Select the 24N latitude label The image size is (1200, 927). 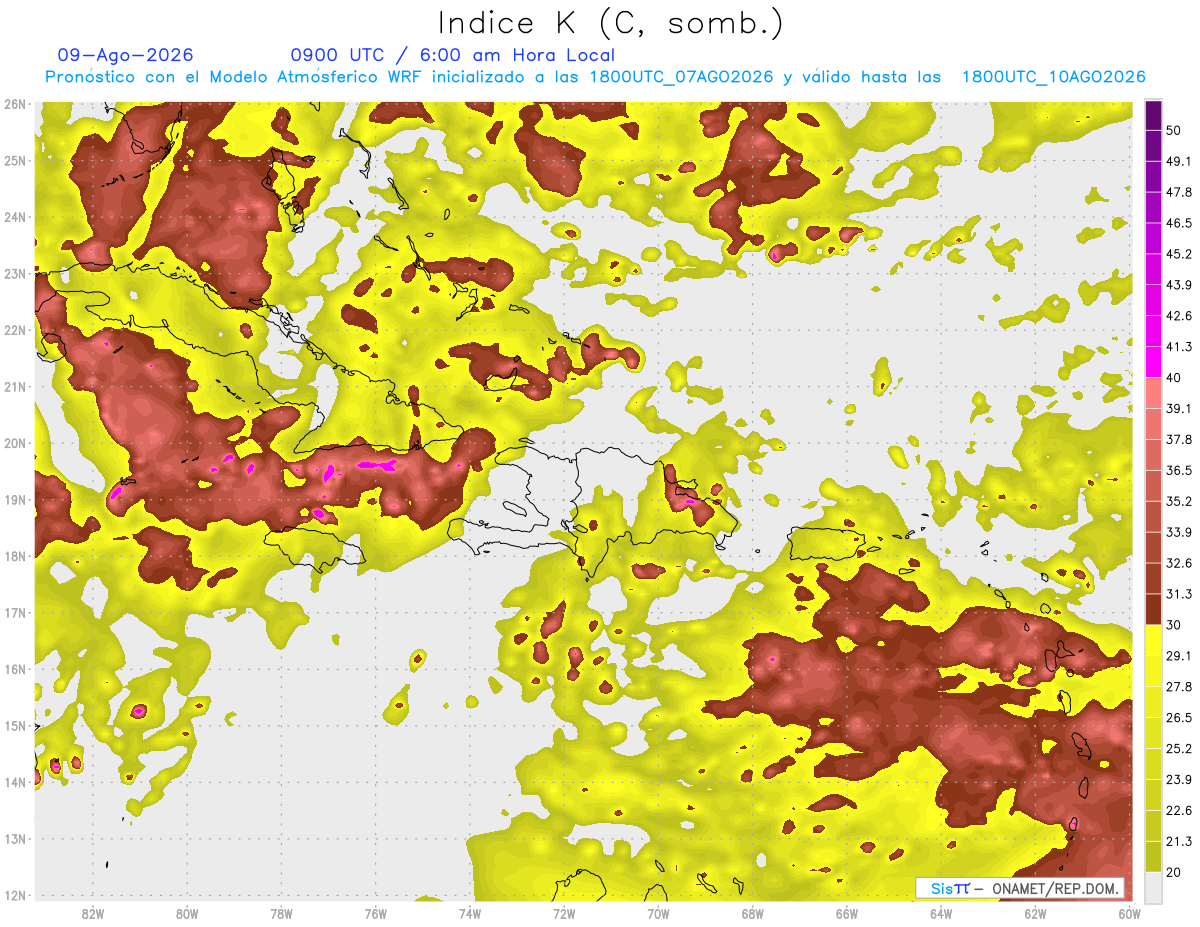pos(15,217)
